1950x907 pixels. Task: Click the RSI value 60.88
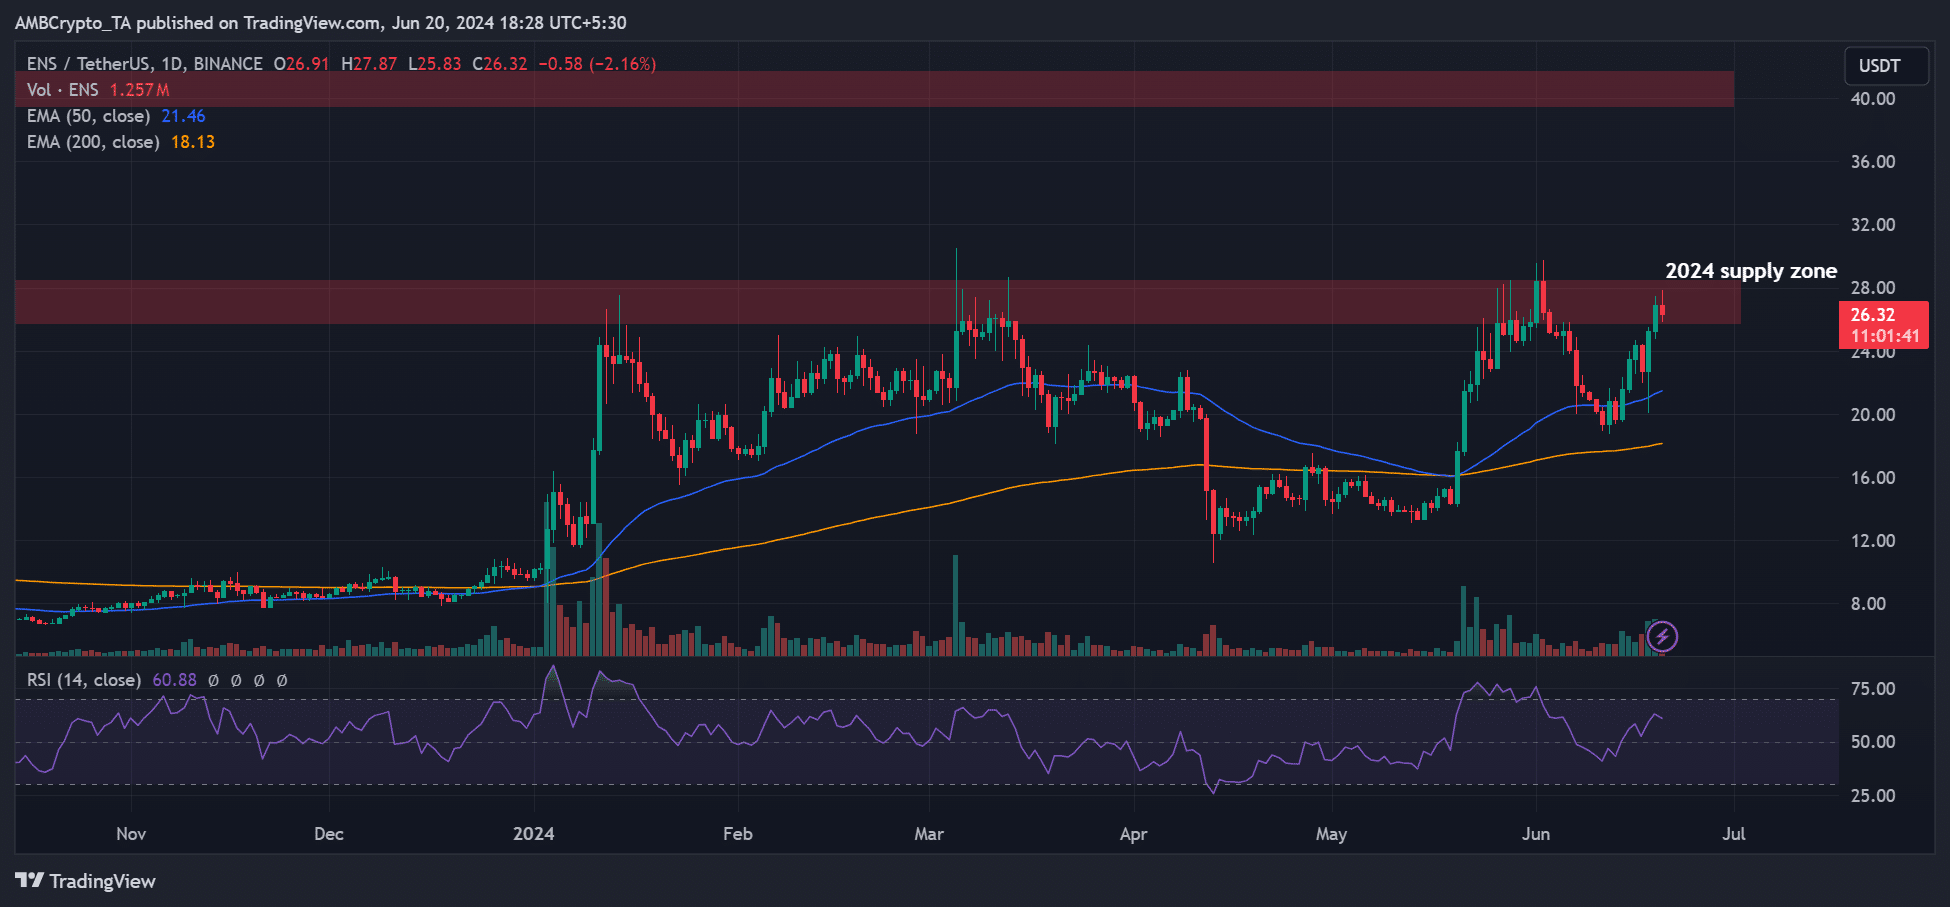pyautogui.click(x=174, y=680)
